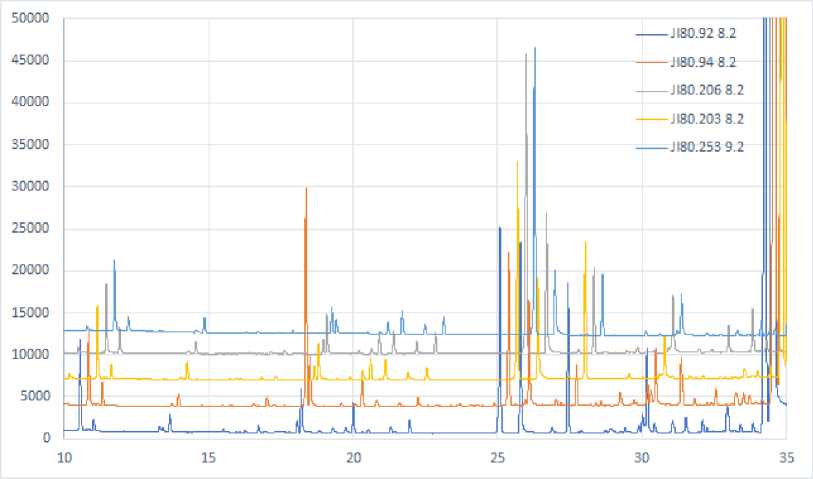
Task: Select the JI80.203 8.2 legend entry
Action: pos(690,119)
